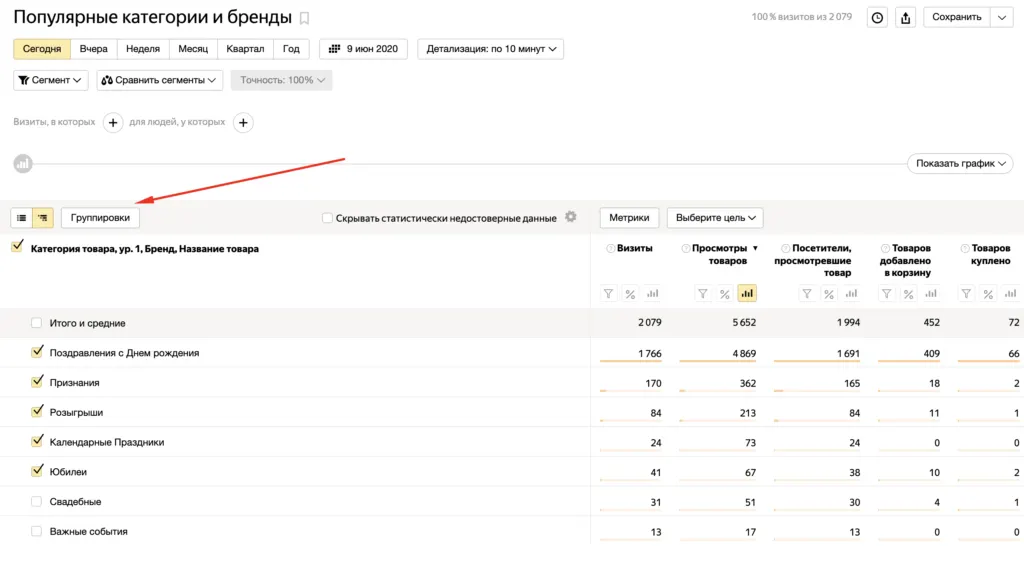Screen dimensions: 1024x572
Task: Click percent icon under Товаров добавлено в корзину
Action: [x=908, y=294]
